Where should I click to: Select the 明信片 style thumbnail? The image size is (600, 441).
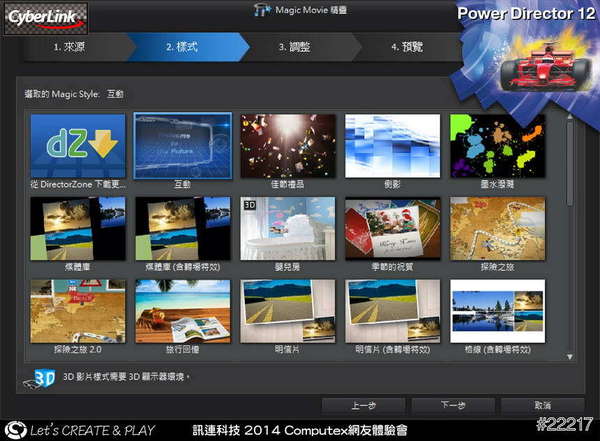pyautogui.click(x=288, y=311)
